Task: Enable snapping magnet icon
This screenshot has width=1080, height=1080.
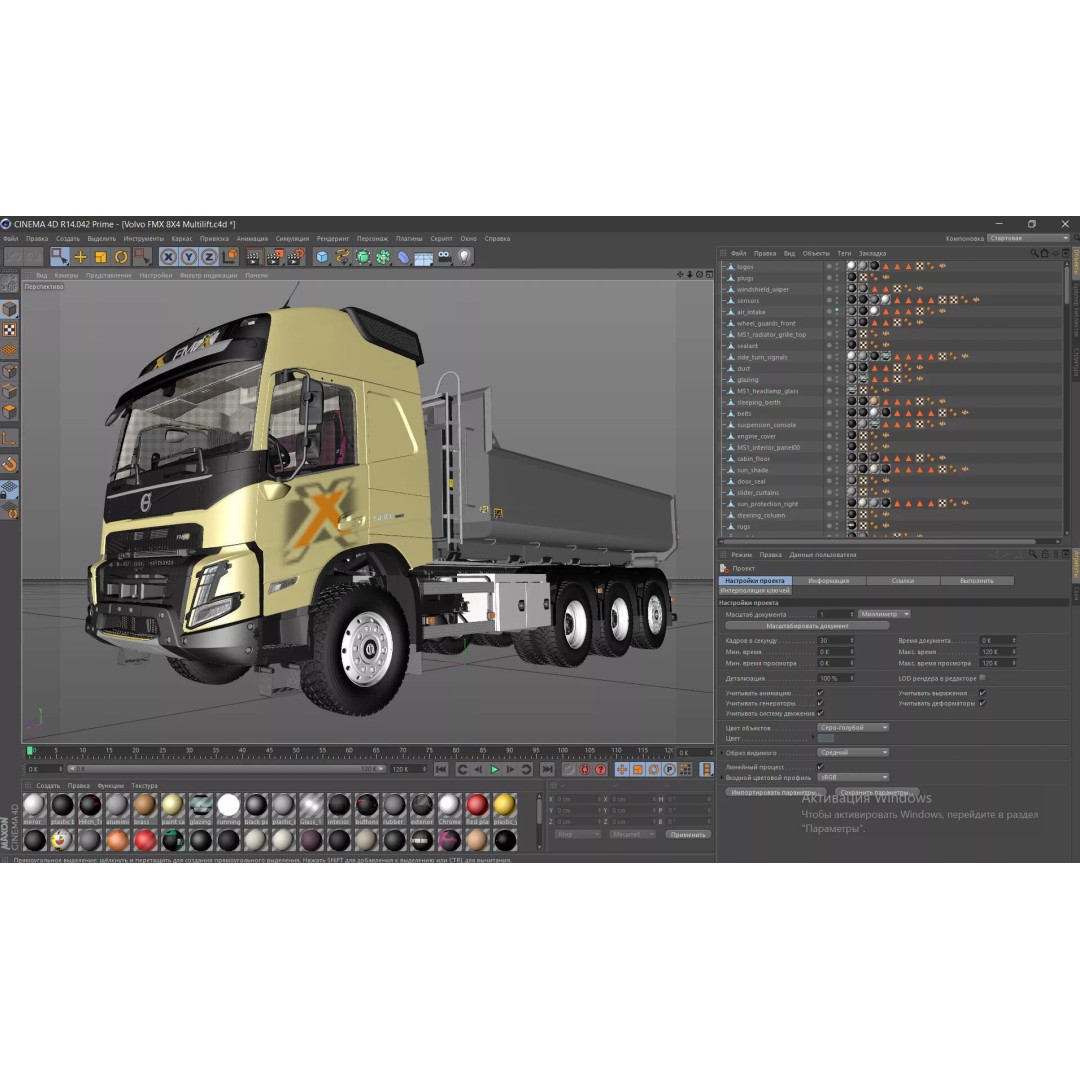Action: [9, 464]
